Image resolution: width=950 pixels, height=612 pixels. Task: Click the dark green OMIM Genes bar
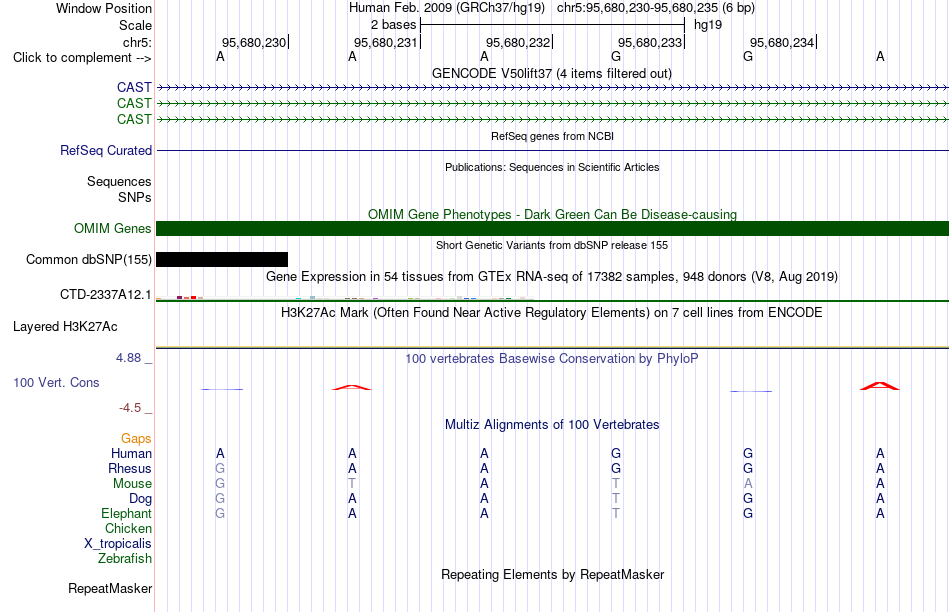552,228
